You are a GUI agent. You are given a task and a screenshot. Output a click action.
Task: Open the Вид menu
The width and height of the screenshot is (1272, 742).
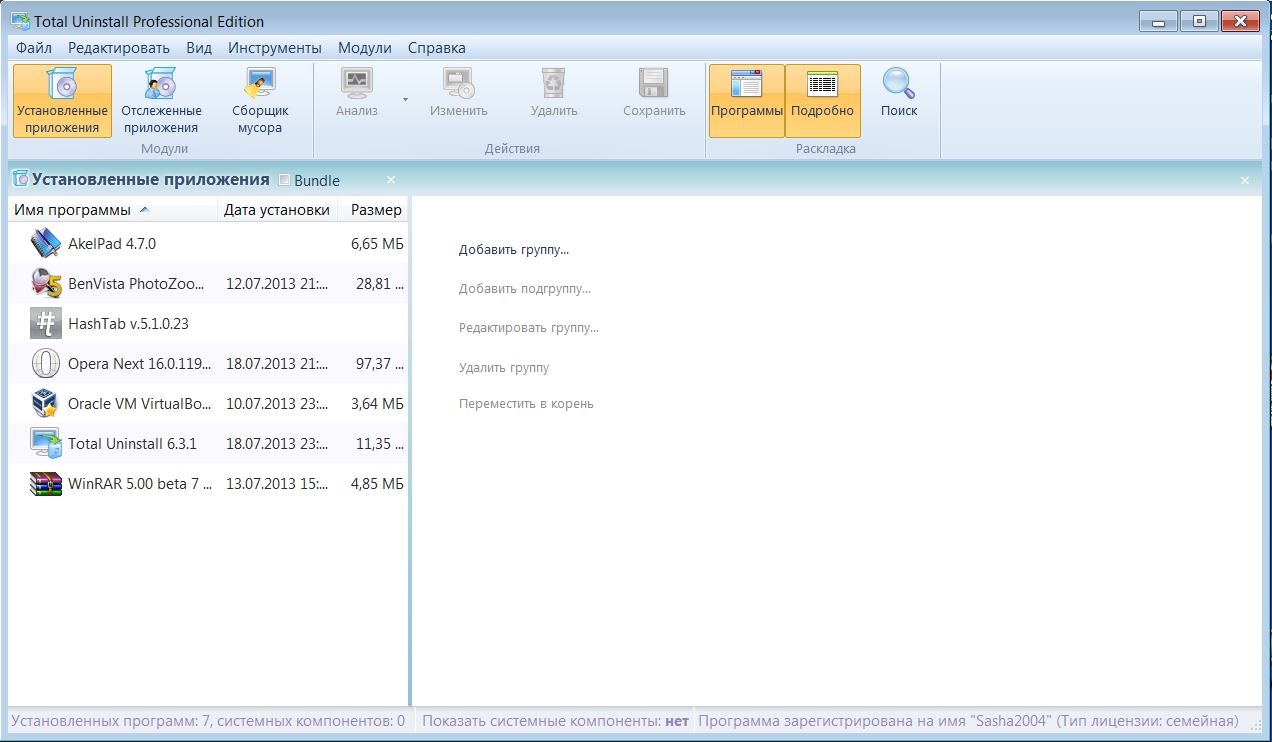[199, 47]
